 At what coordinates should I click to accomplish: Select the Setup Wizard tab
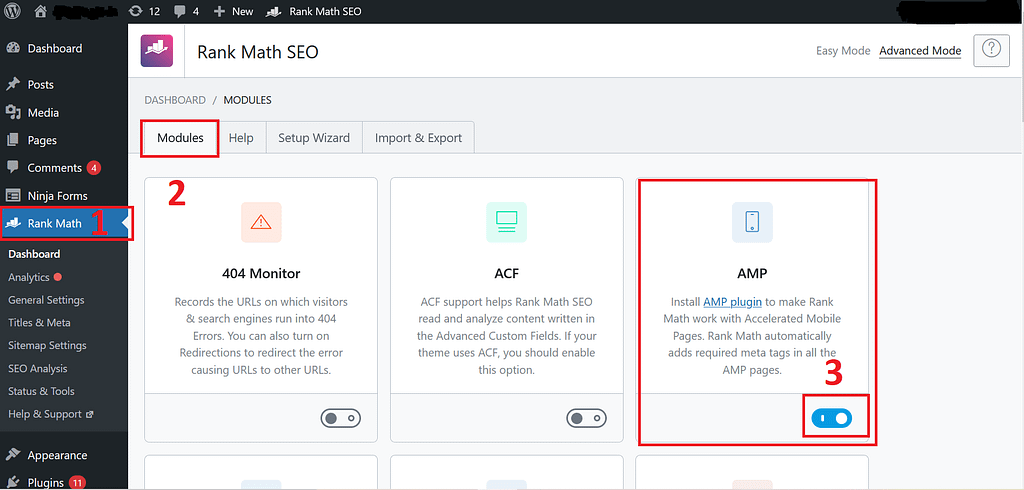tap(314, 139)
